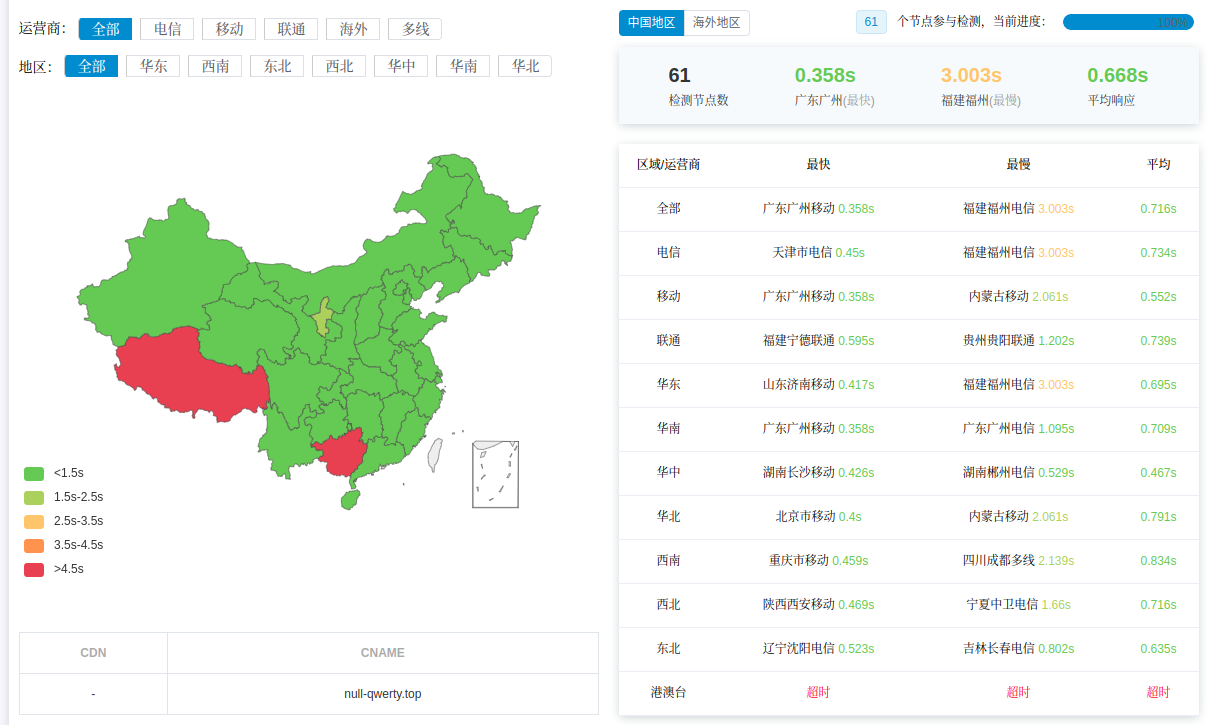Screen dimensions: 1209x725
Task: Toggle the green <1.5s legend swatch
Action: point(34,473)
